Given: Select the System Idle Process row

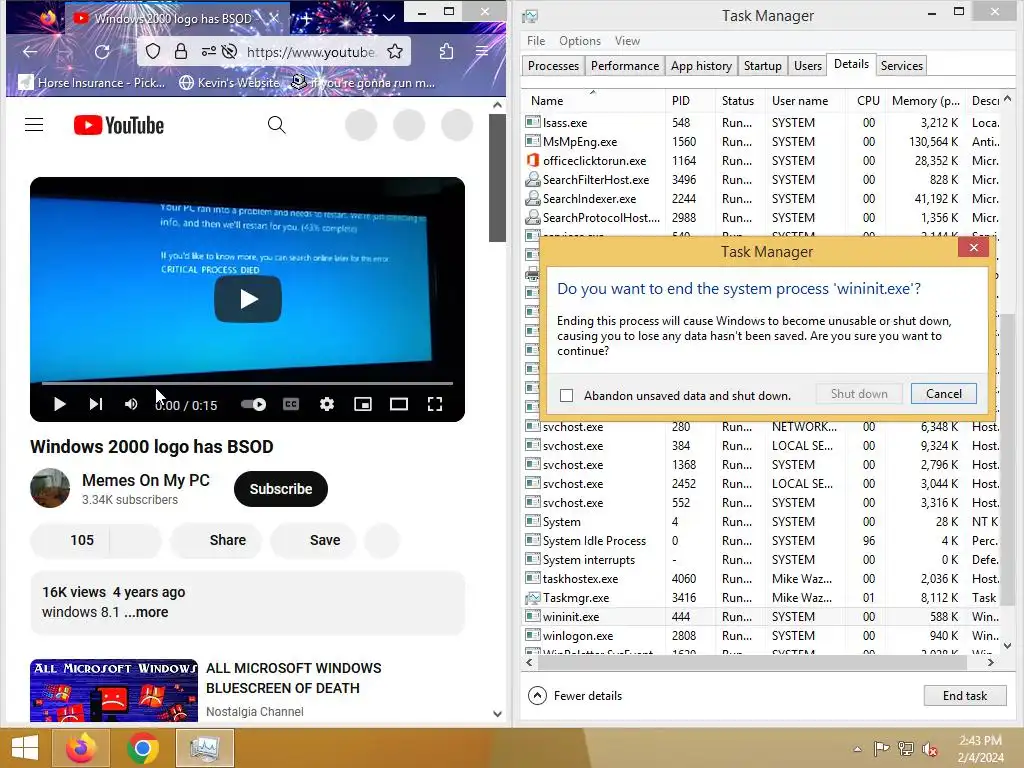Looking at the screenshot, I should 761,541.
